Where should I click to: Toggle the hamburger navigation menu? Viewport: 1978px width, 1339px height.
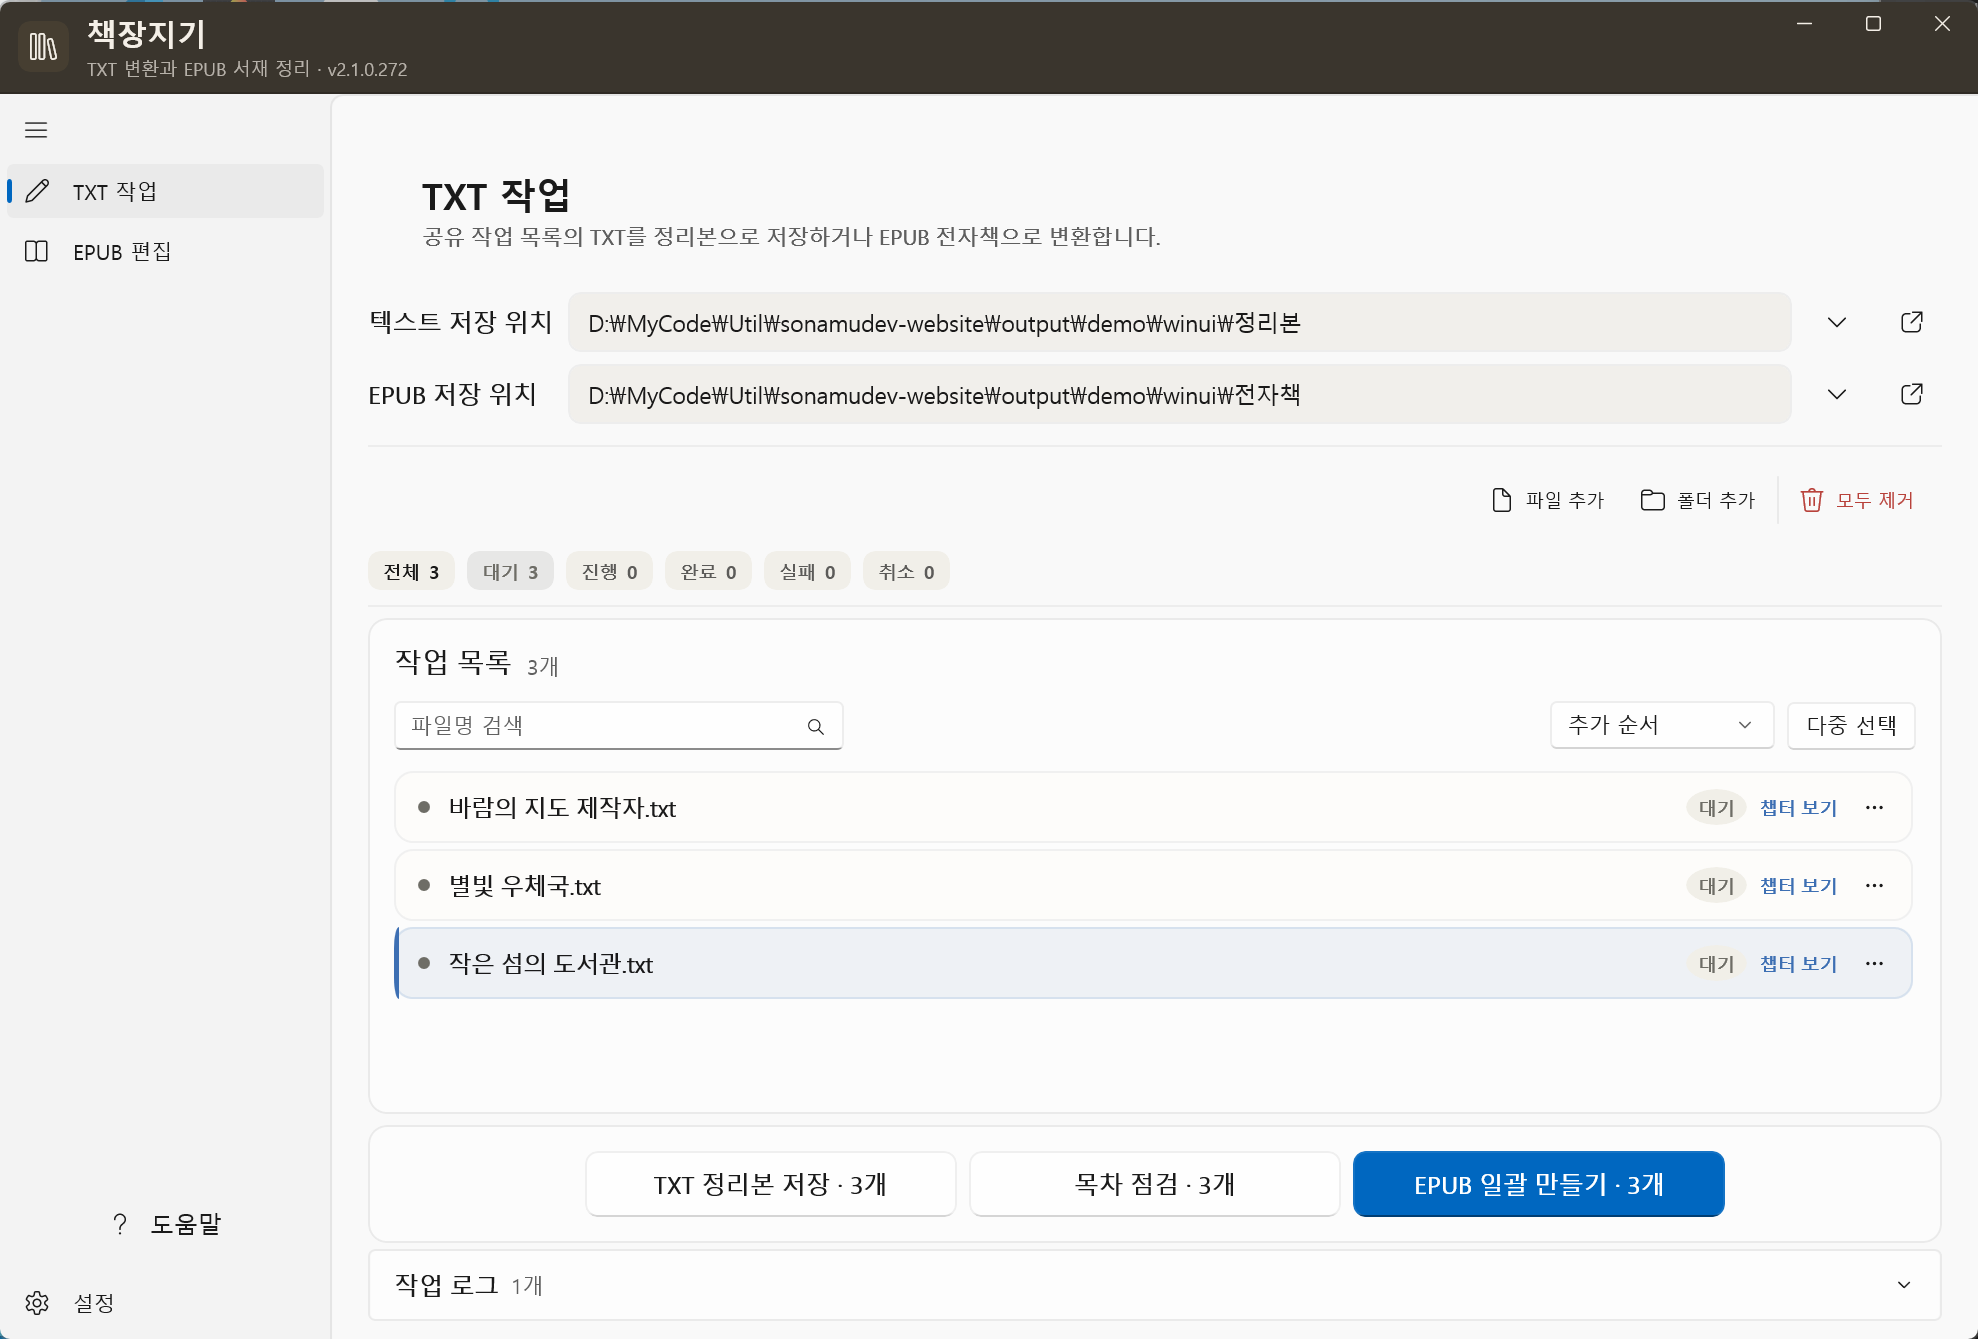pyautogui.click(x=36, y=130)
